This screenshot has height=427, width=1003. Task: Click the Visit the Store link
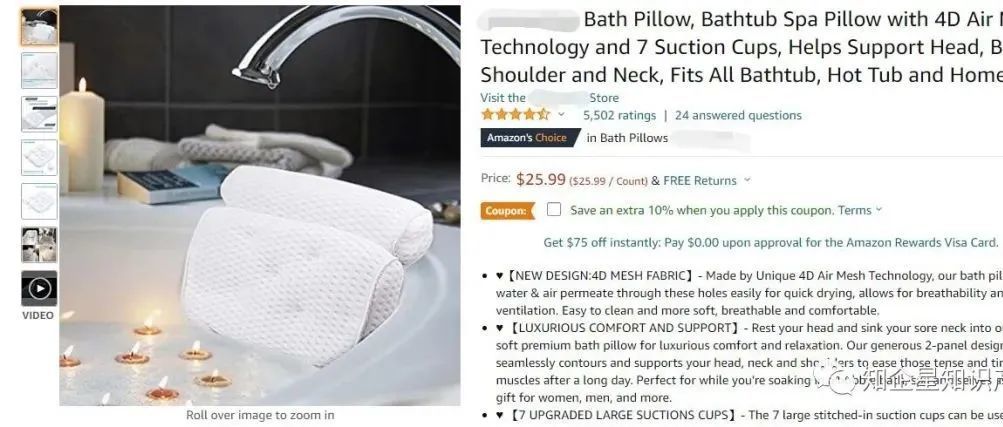pos(549,98)
